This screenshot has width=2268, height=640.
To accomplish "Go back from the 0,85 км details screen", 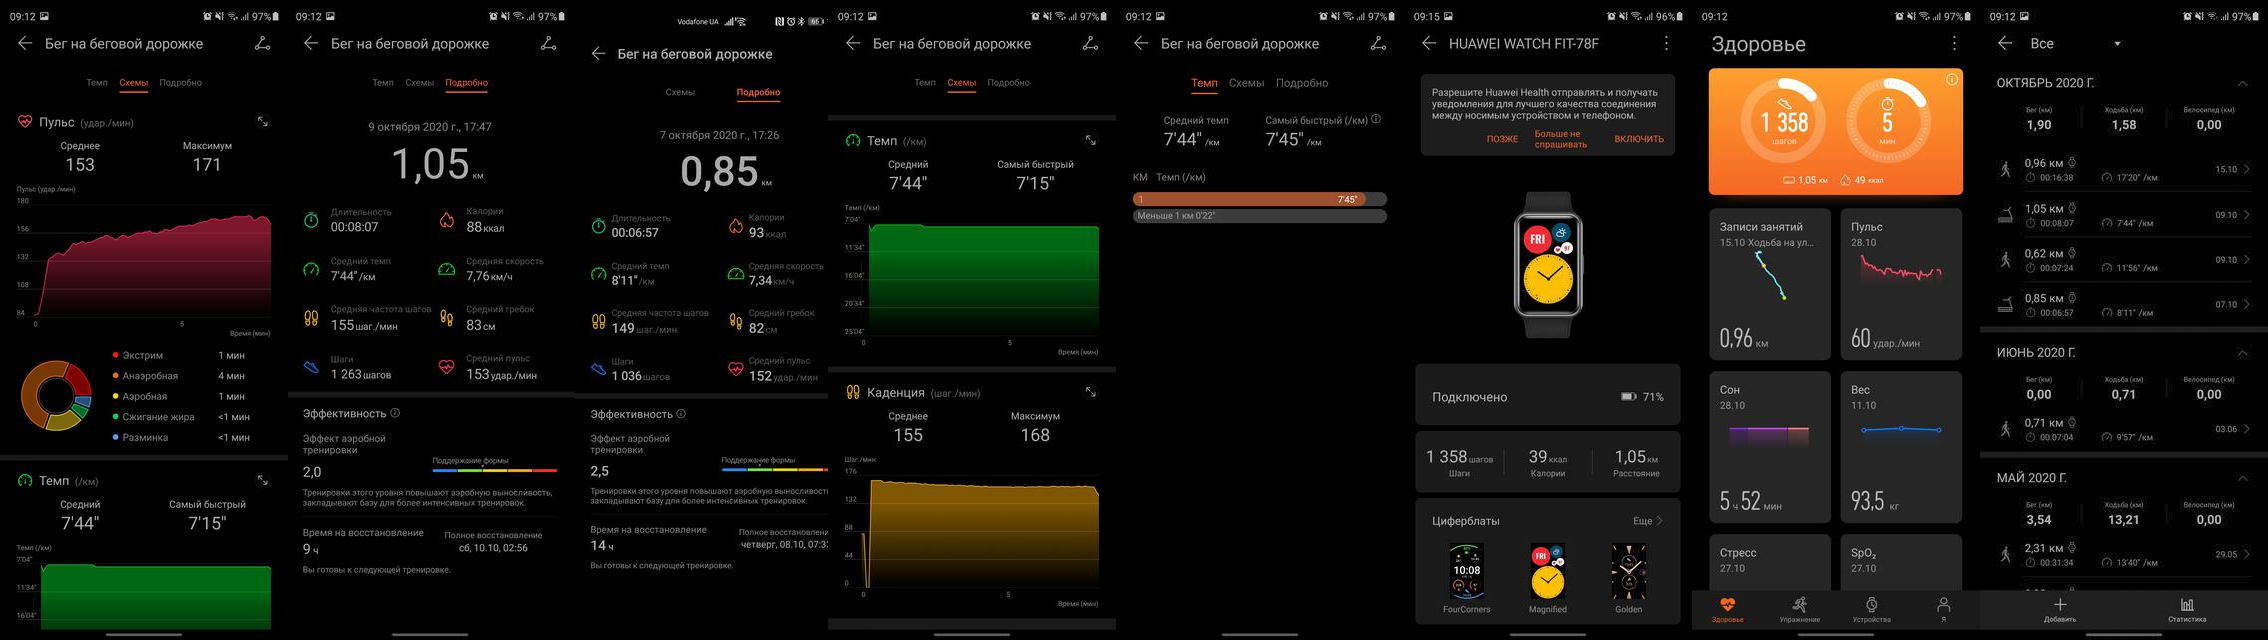I will point(598,53).
